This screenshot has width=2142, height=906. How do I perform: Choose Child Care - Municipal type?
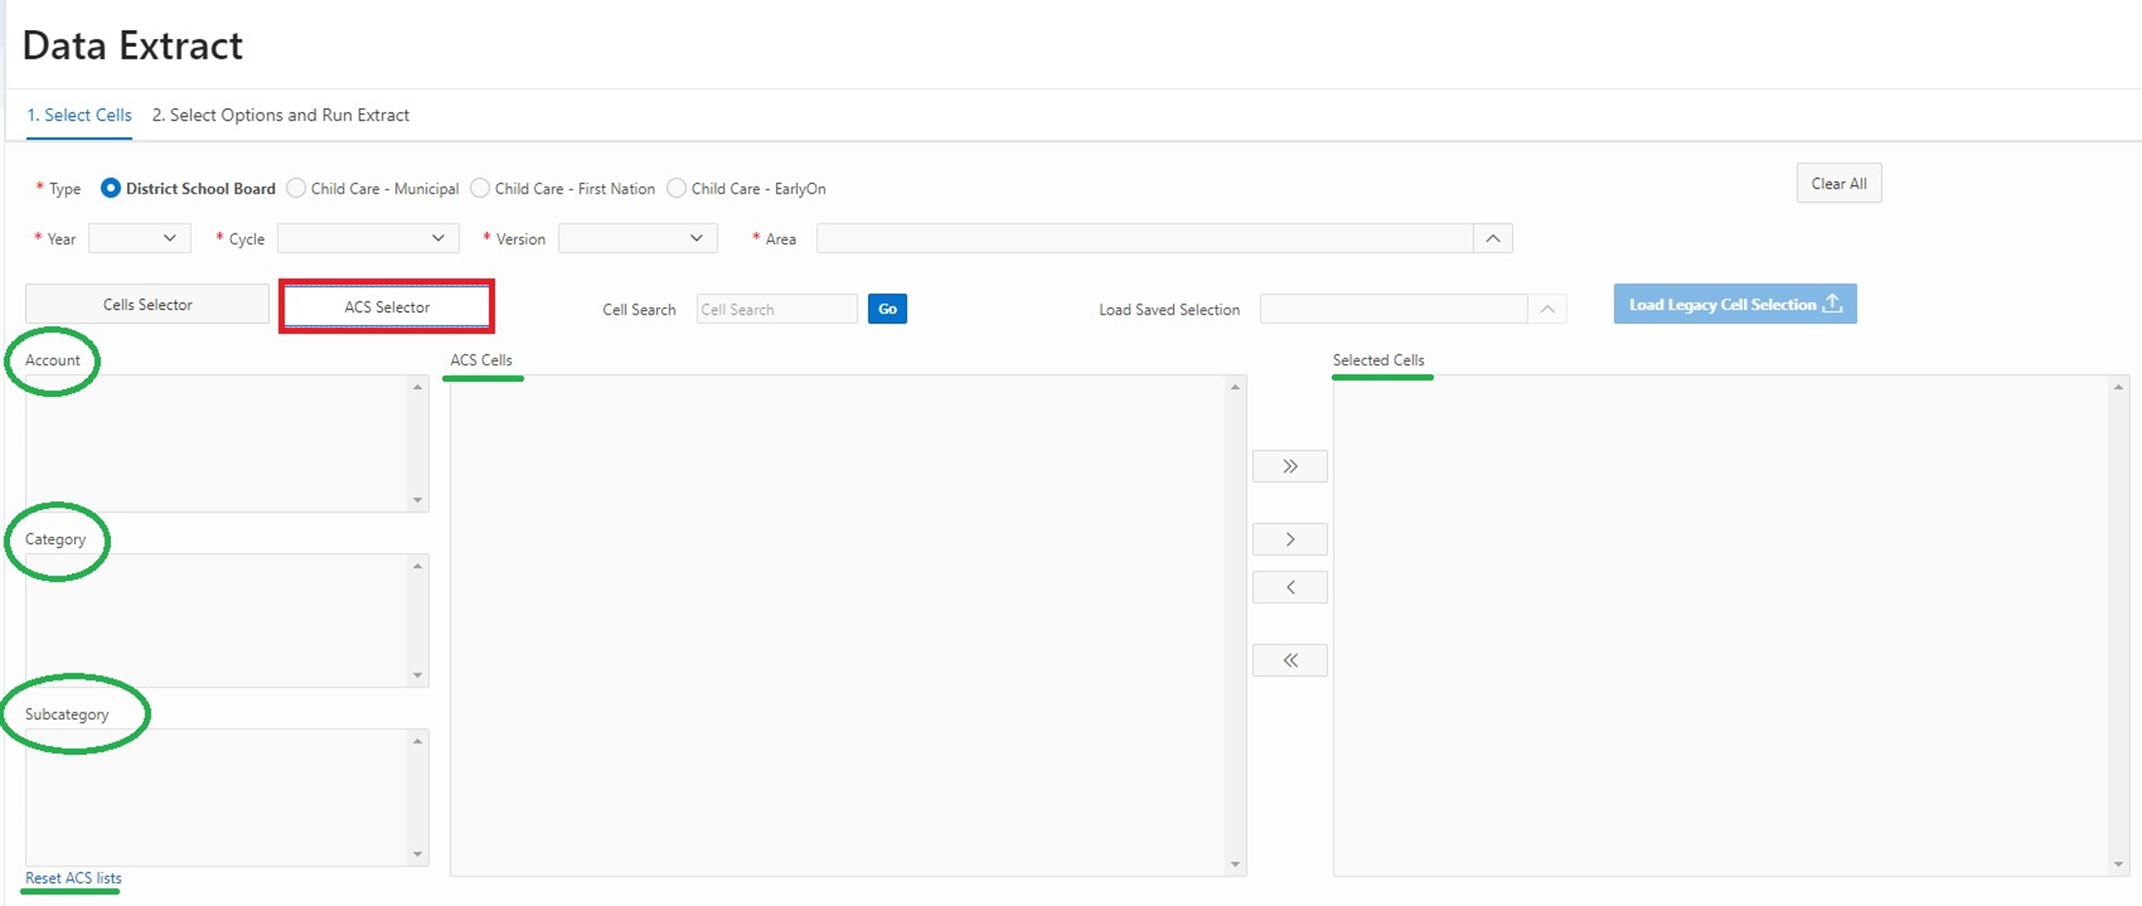coord(296,188)
